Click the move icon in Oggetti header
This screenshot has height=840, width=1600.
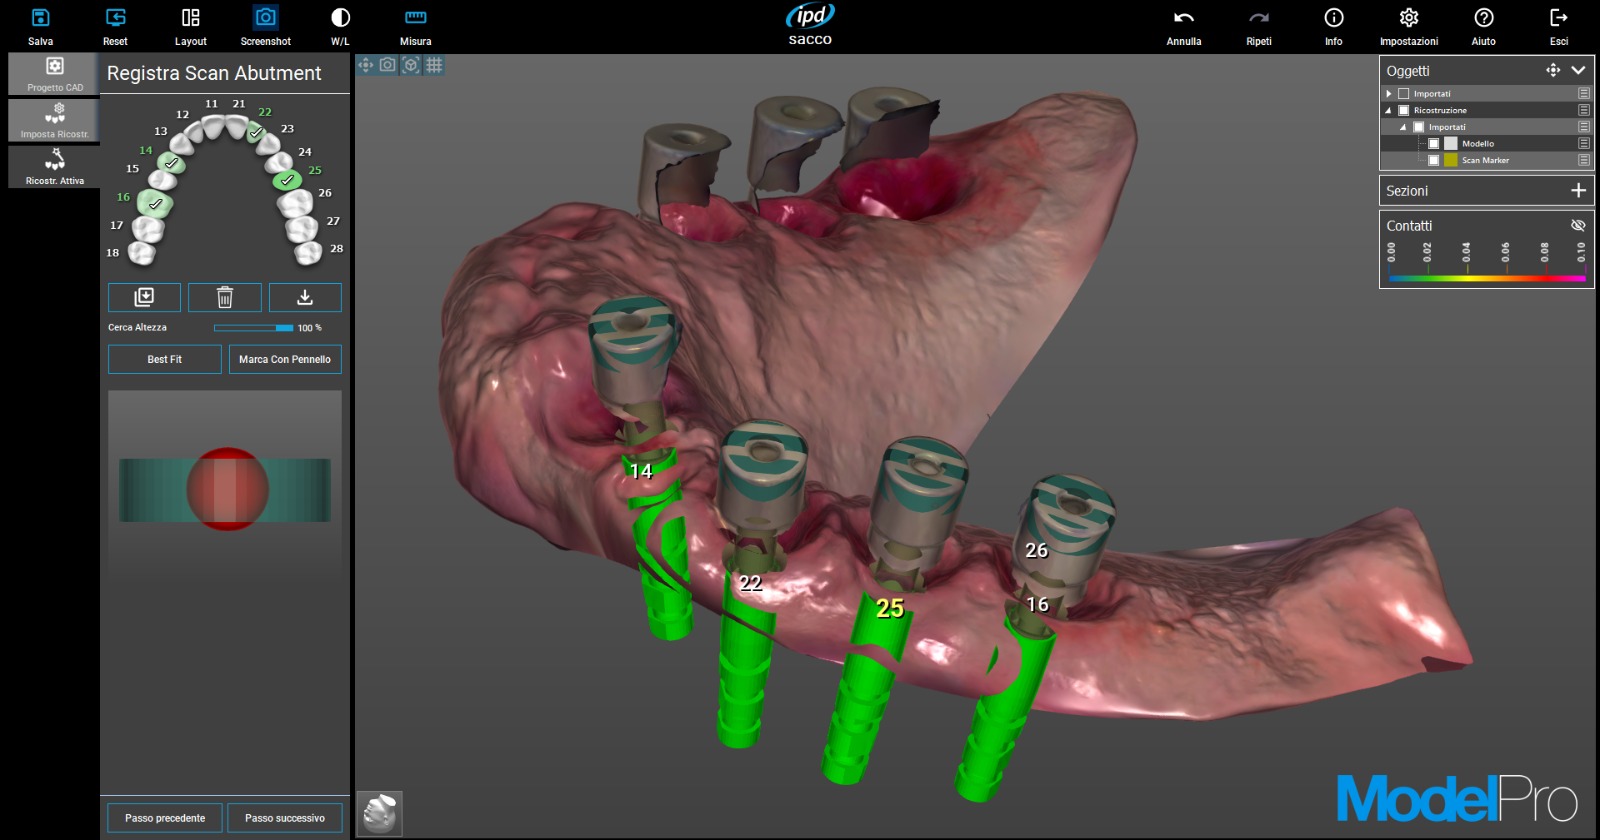coord(1553,70)
